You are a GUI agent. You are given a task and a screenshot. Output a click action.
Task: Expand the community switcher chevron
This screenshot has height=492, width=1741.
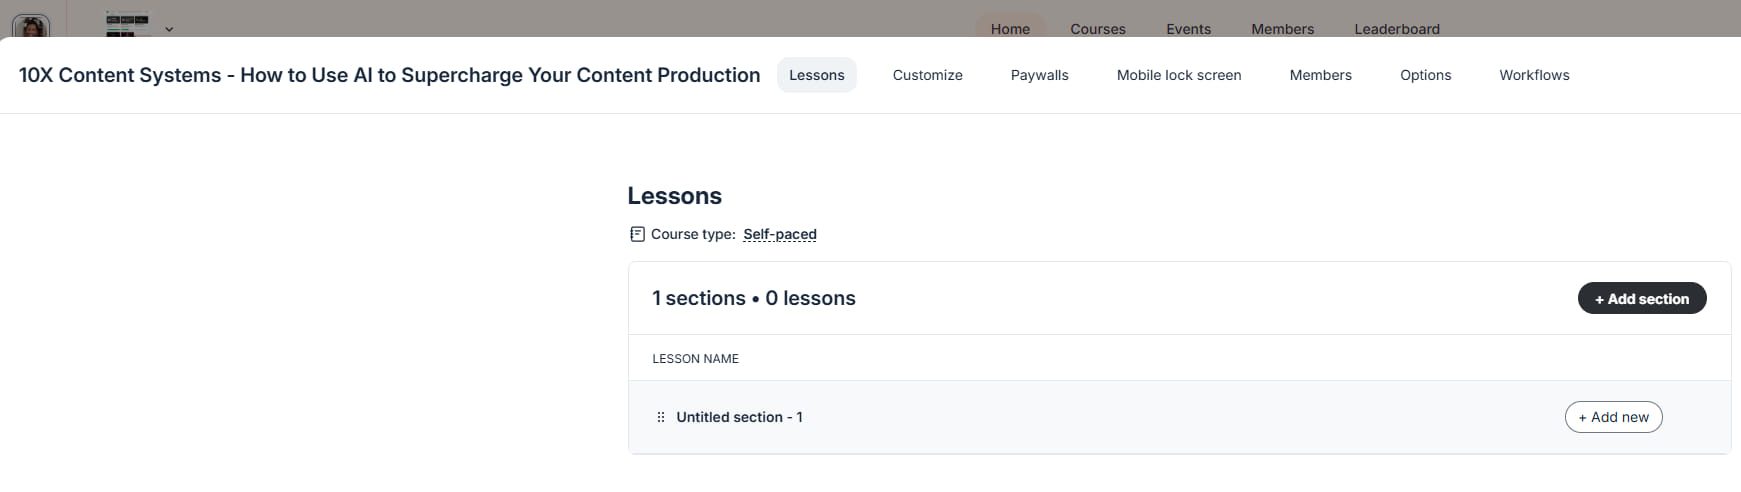pyautogui.click(x=169, y=29)
